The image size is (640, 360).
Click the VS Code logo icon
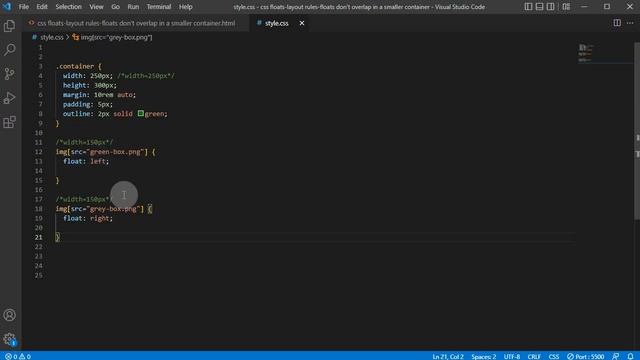point(7,7)
